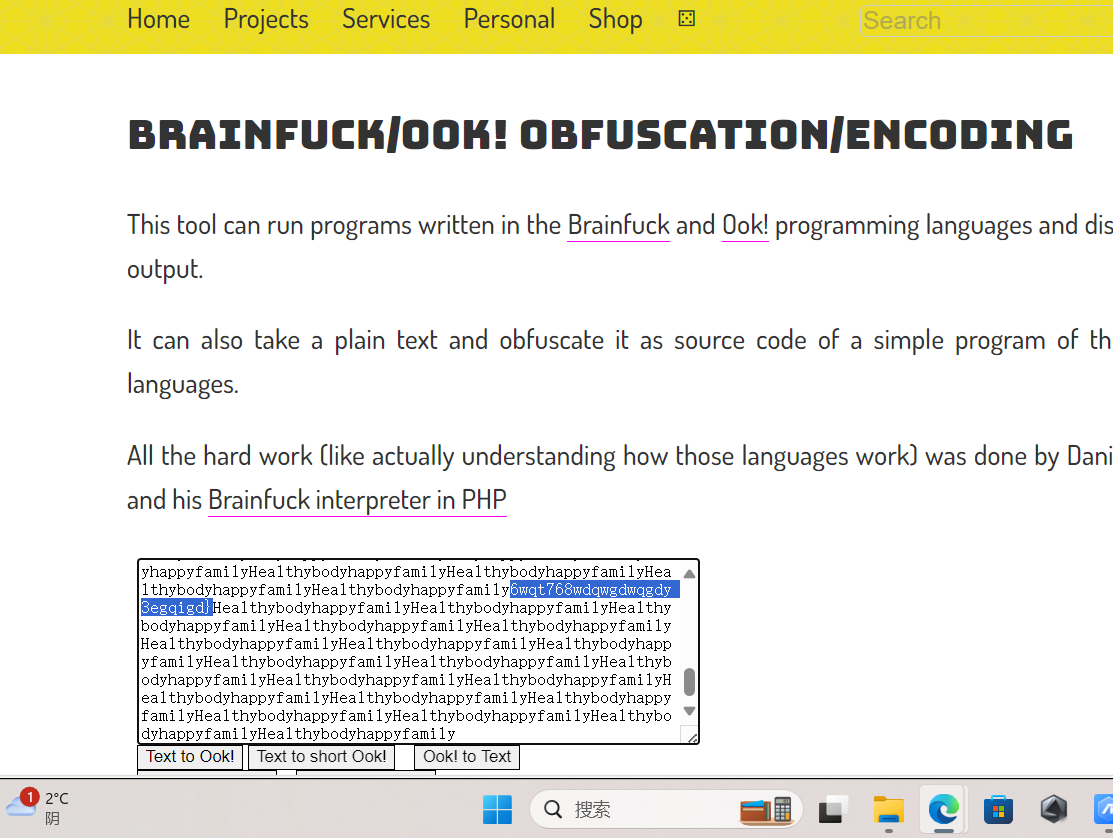
Task: Open the Services menu item
Action: [x=385, y=19]
